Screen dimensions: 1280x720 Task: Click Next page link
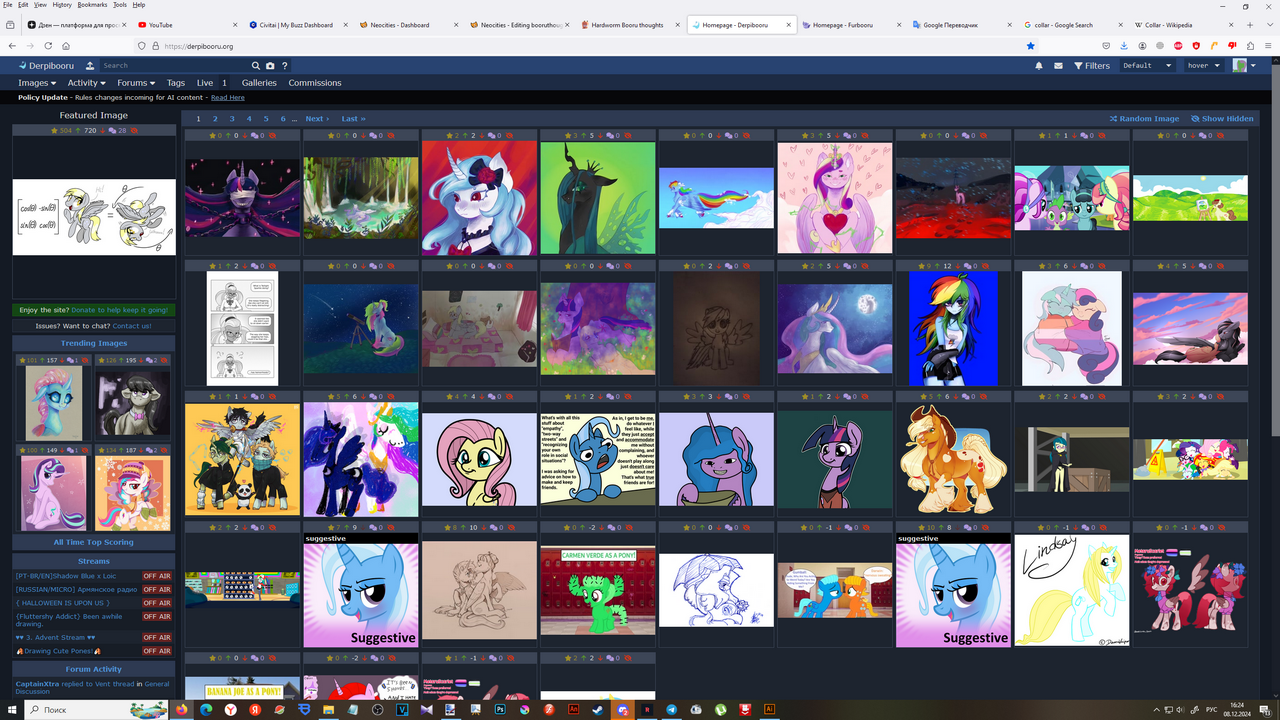(x=317, y=119)
